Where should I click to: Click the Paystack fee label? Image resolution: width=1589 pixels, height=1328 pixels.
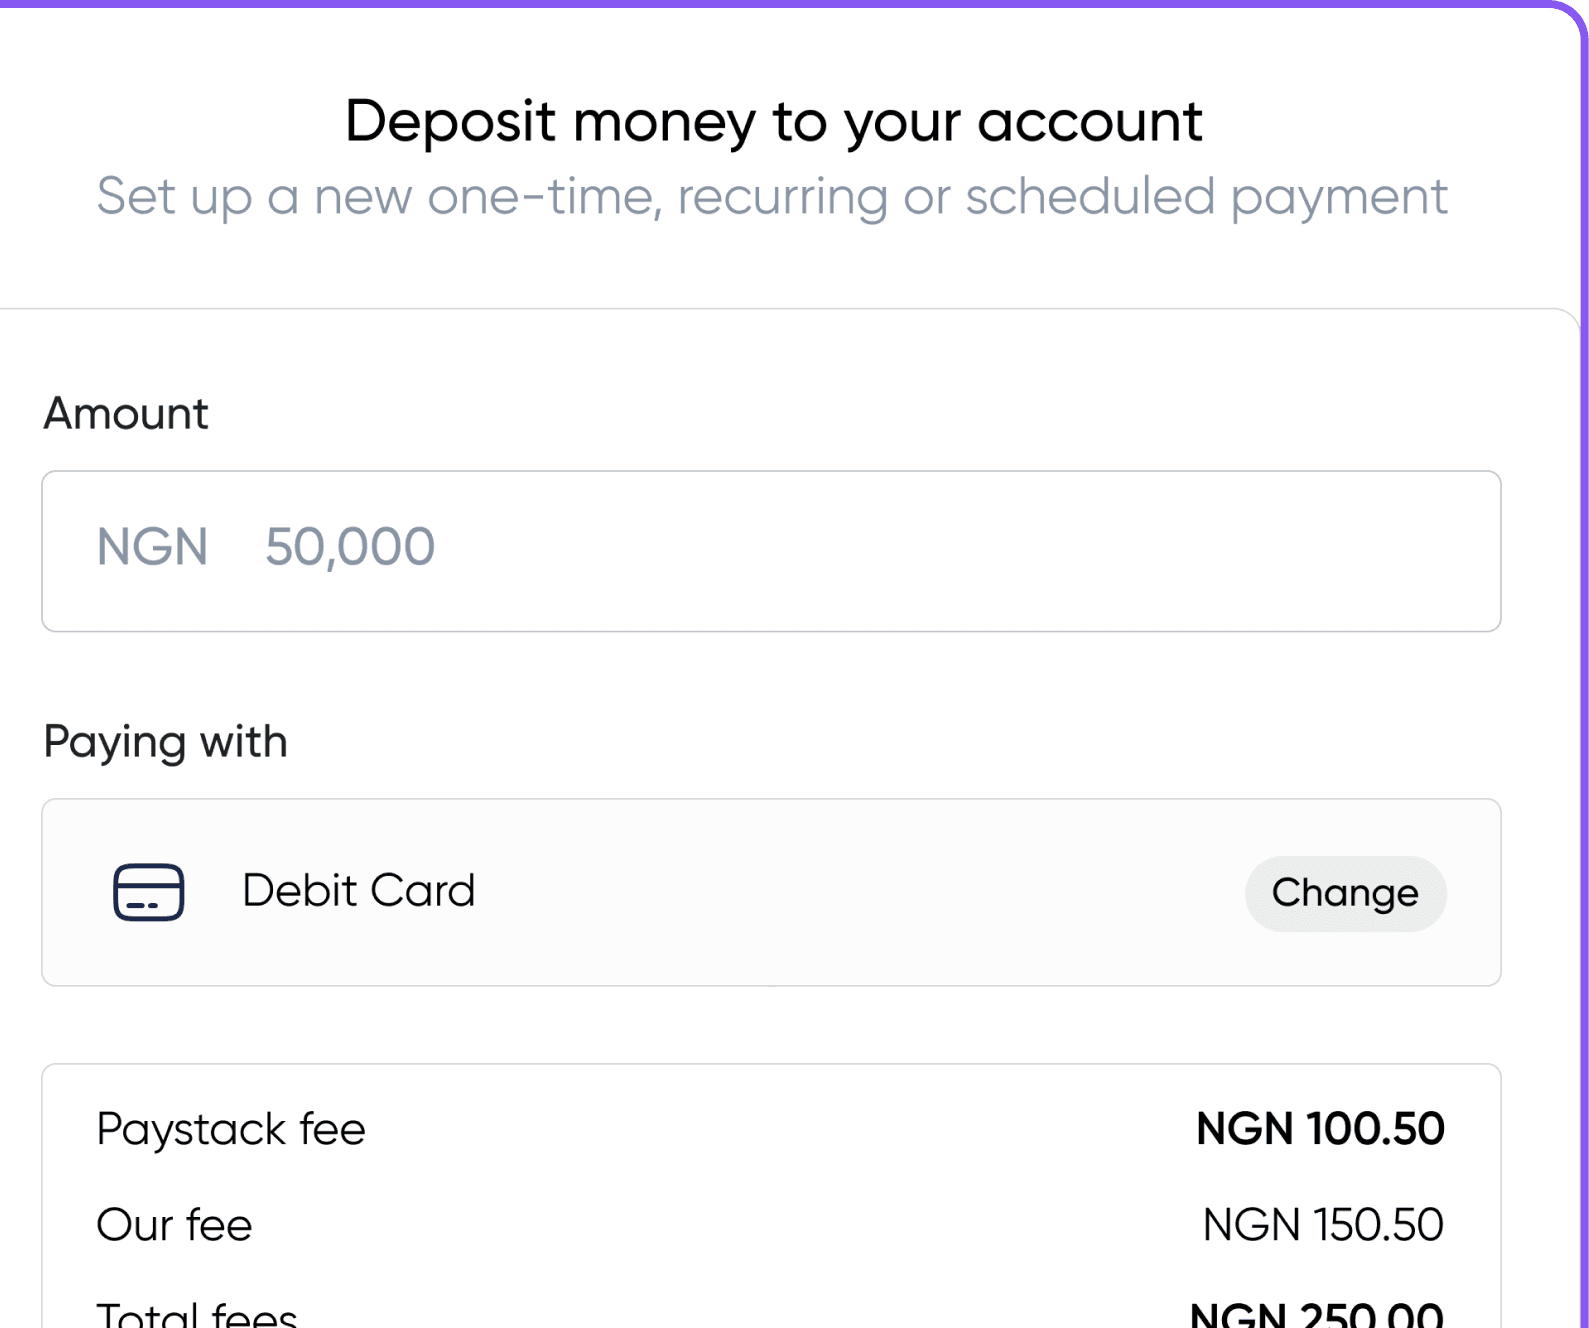[x=231, y=1130]
